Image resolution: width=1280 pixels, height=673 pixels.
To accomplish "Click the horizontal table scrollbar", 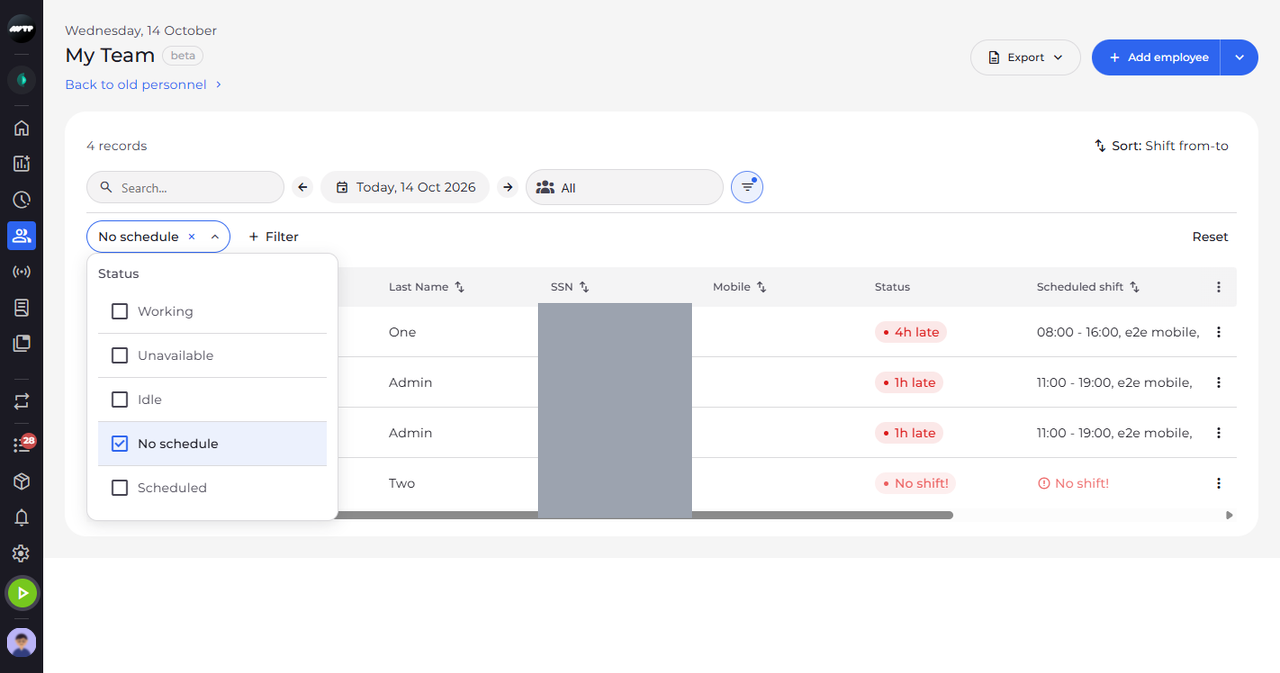I will tap(645, 515).
